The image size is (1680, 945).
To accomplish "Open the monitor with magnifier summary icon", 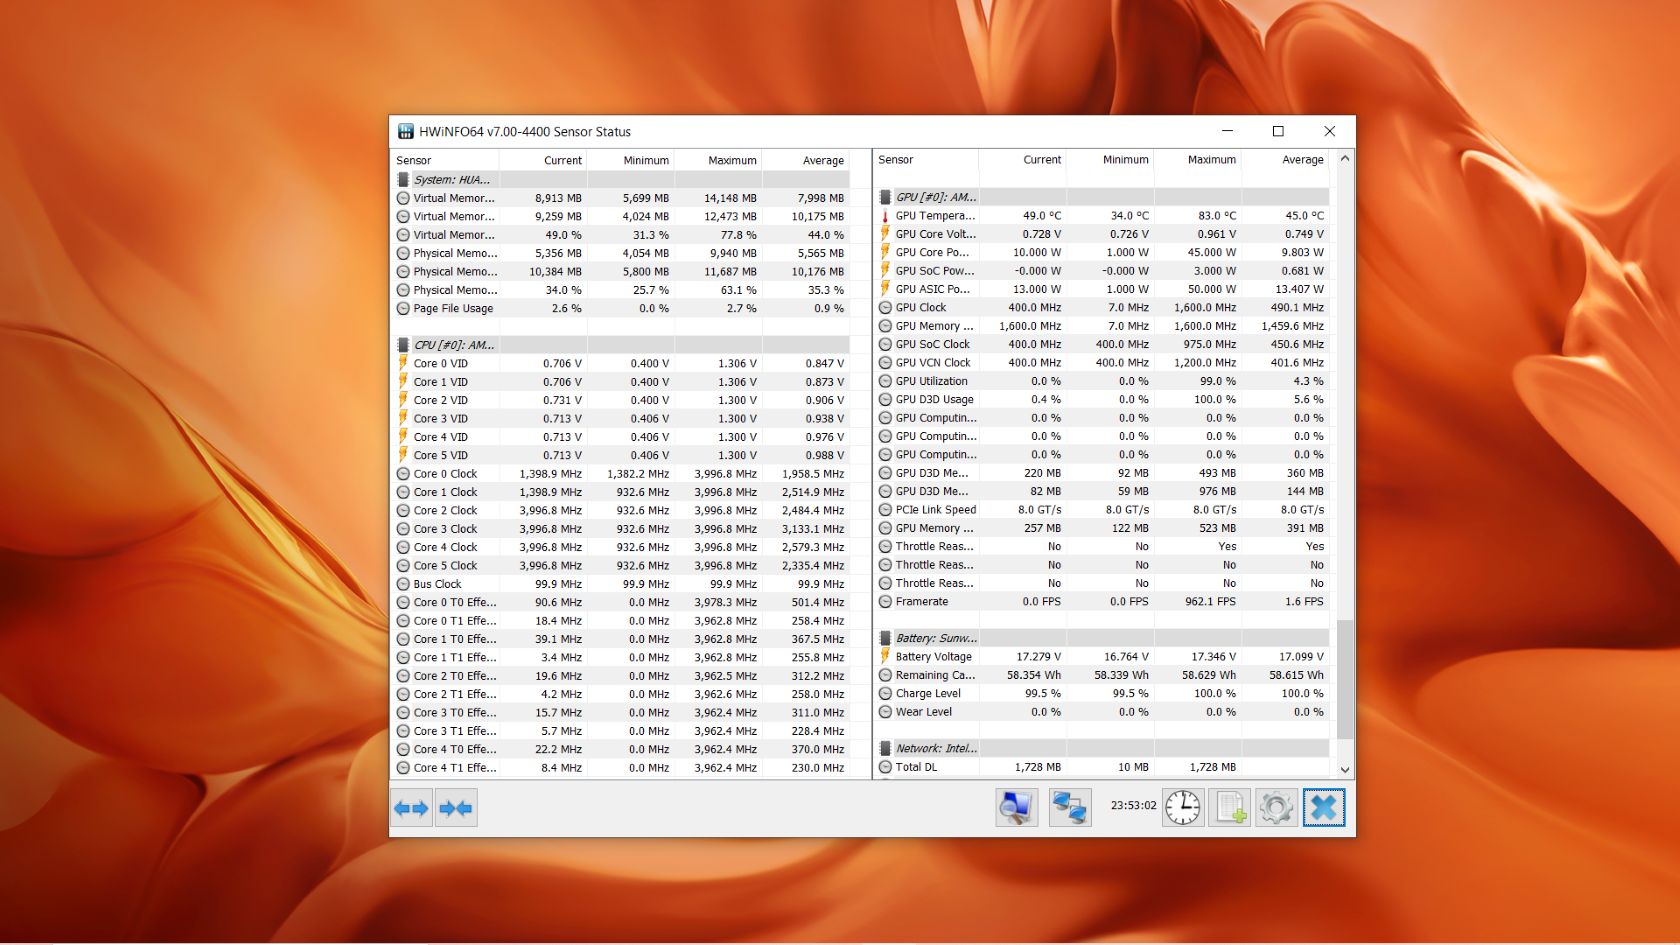I will tap(1016, 808).
